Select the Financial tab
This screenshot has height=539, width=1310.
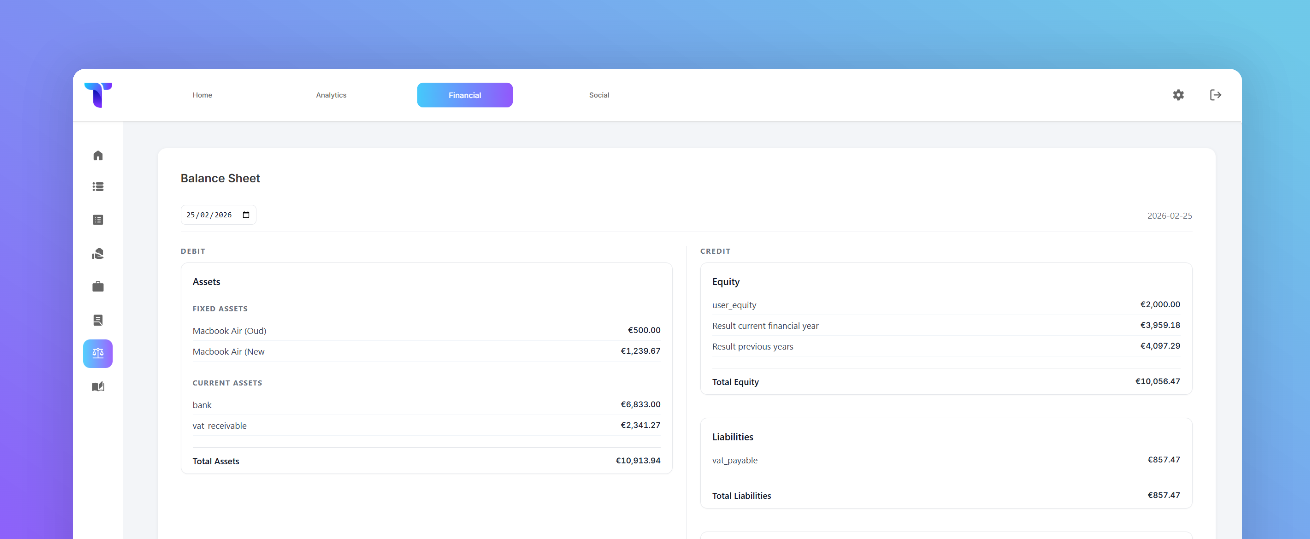(465, 95)
